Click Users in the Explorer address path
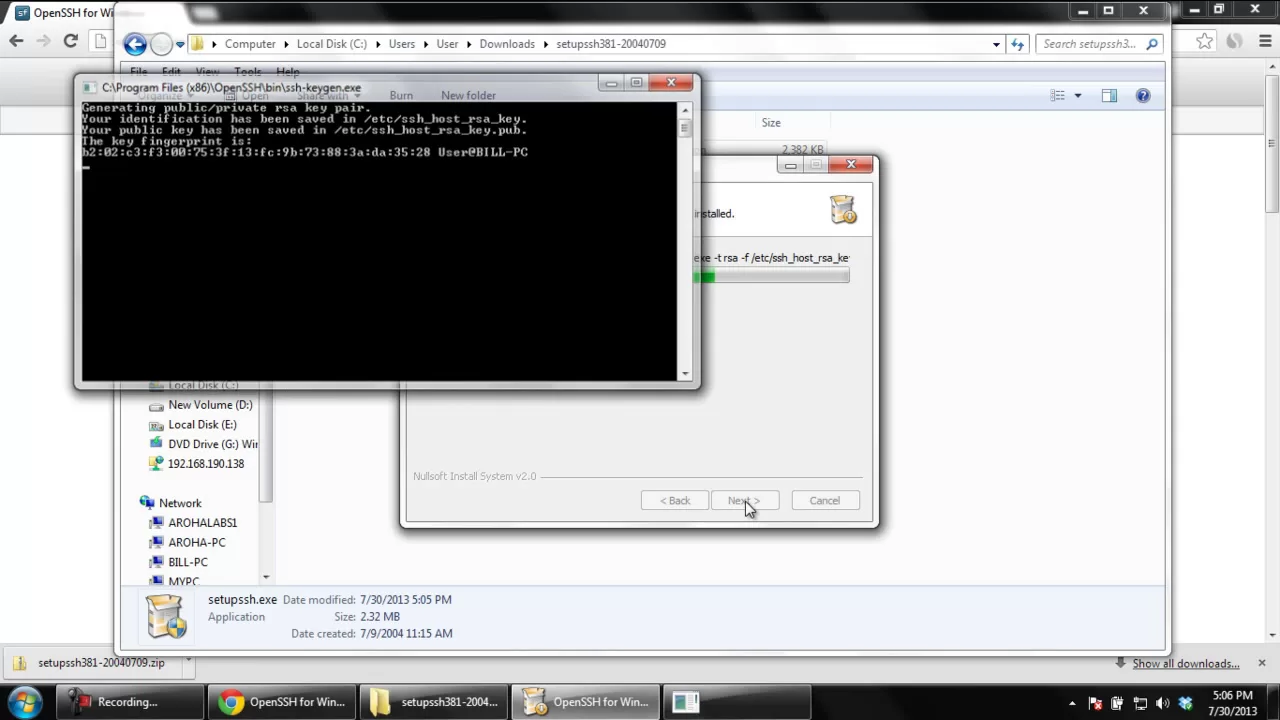This screenshot has width=1280, height=720. [402, 44]
